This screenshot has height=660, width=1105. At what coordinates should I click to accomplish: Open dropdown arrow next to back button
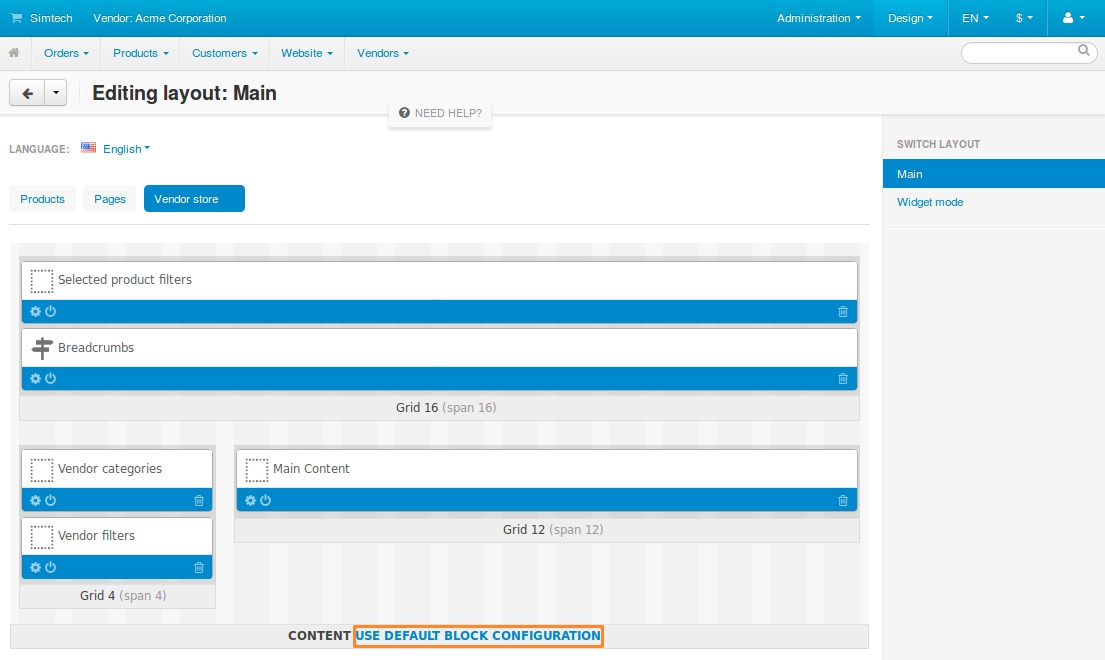point(56,93)
